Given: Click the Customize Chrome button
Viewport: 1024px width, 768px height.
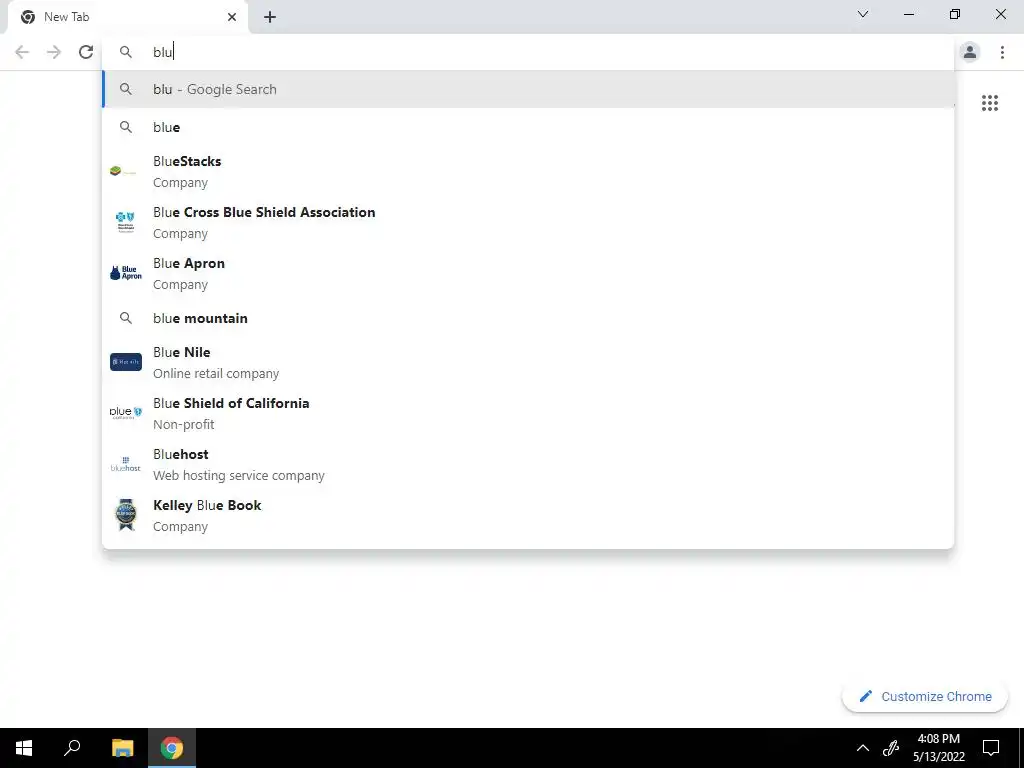Looking at the screenshot, I should (x=925, y=696).
